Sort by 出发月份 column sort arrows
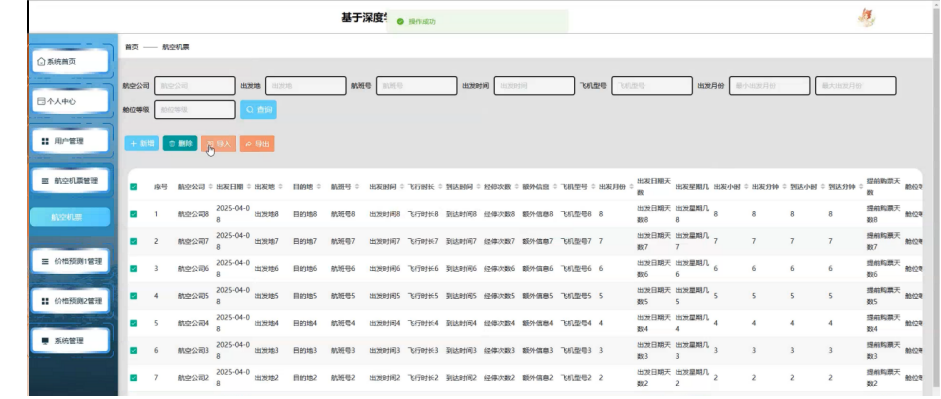Viewport: 941px width, 399px height. tap(631, 187)
